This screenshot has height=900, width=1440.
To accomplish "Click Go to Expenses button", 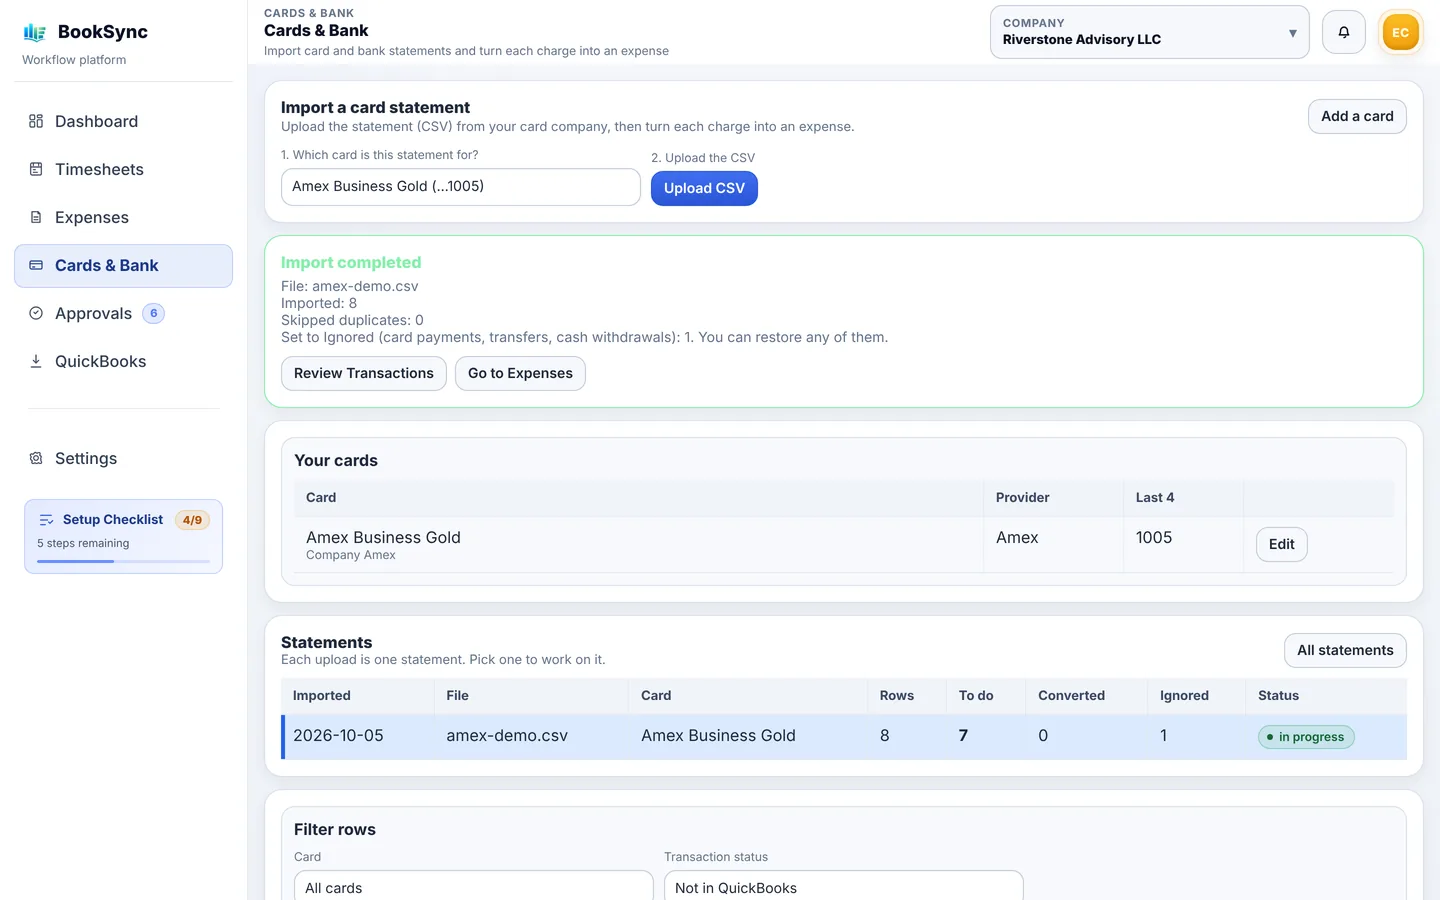I will [x=520, y=373].
